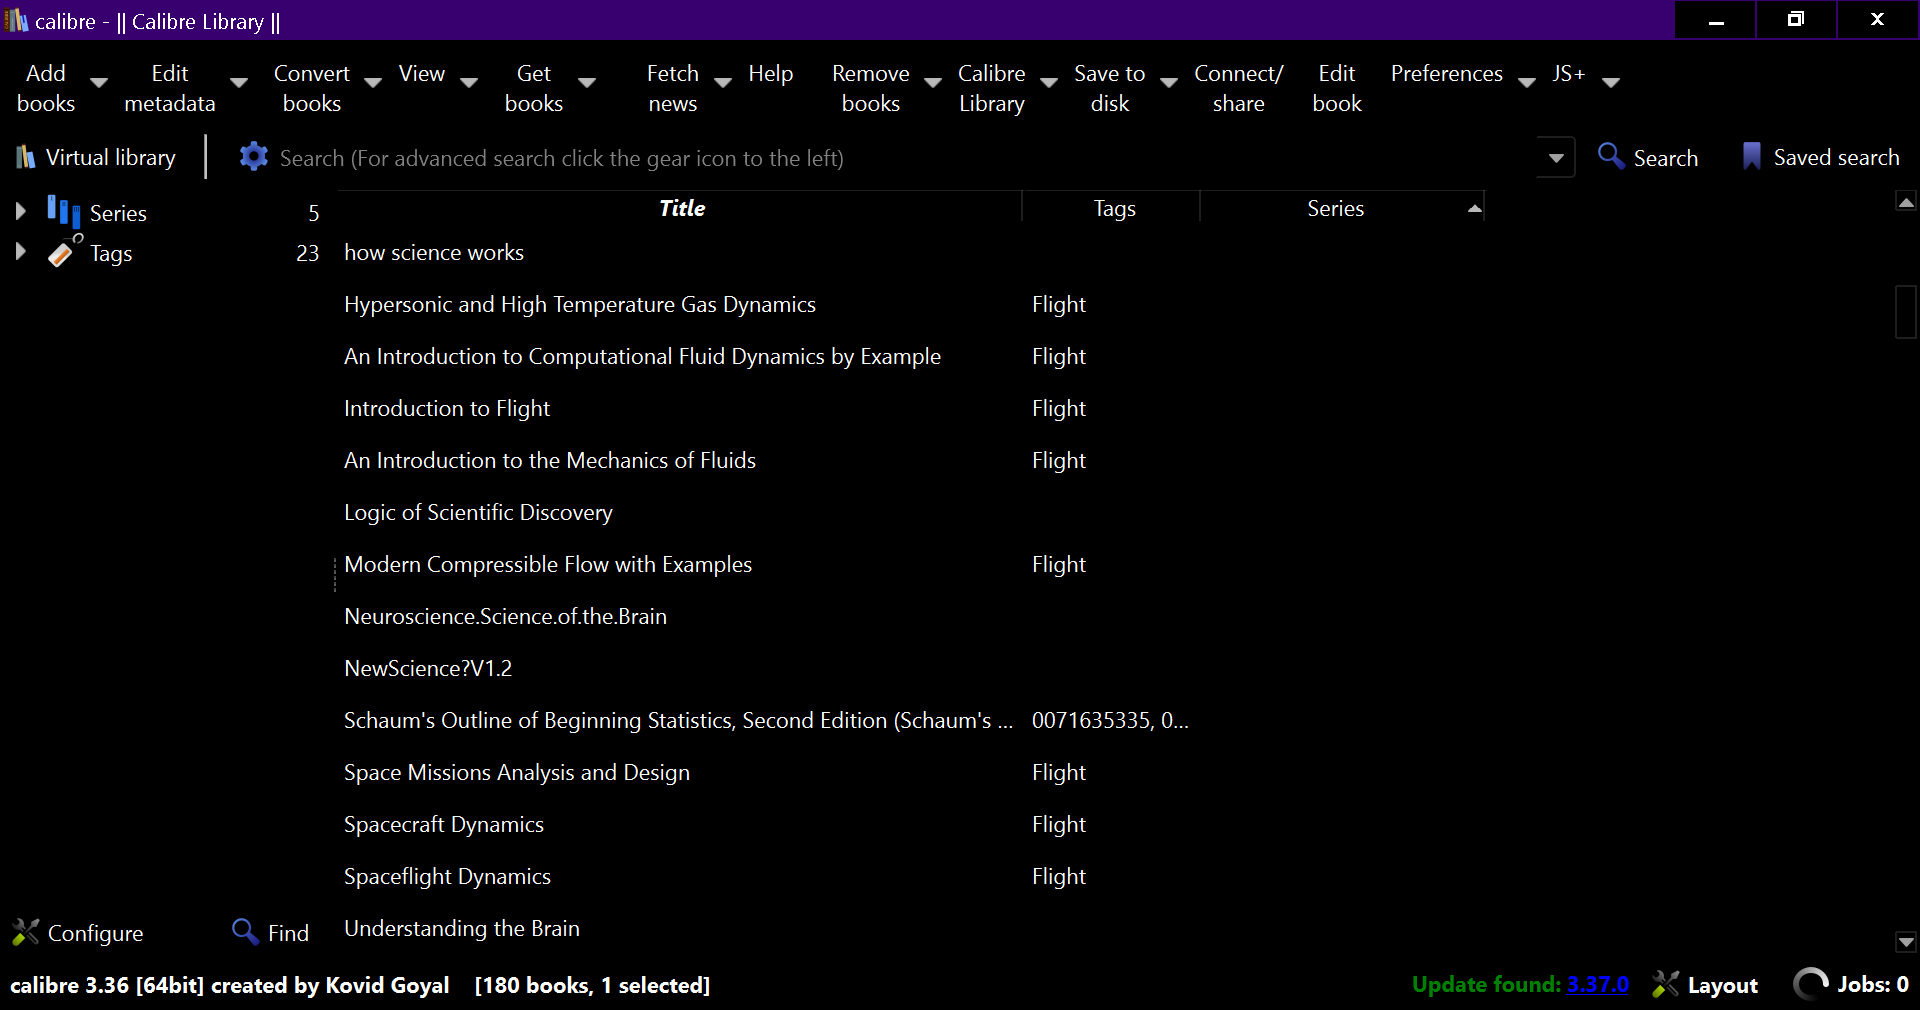Click the Jobs: 0 indicator
This screenshot has height=1010, width=1920.
[x=1852, y=984]
